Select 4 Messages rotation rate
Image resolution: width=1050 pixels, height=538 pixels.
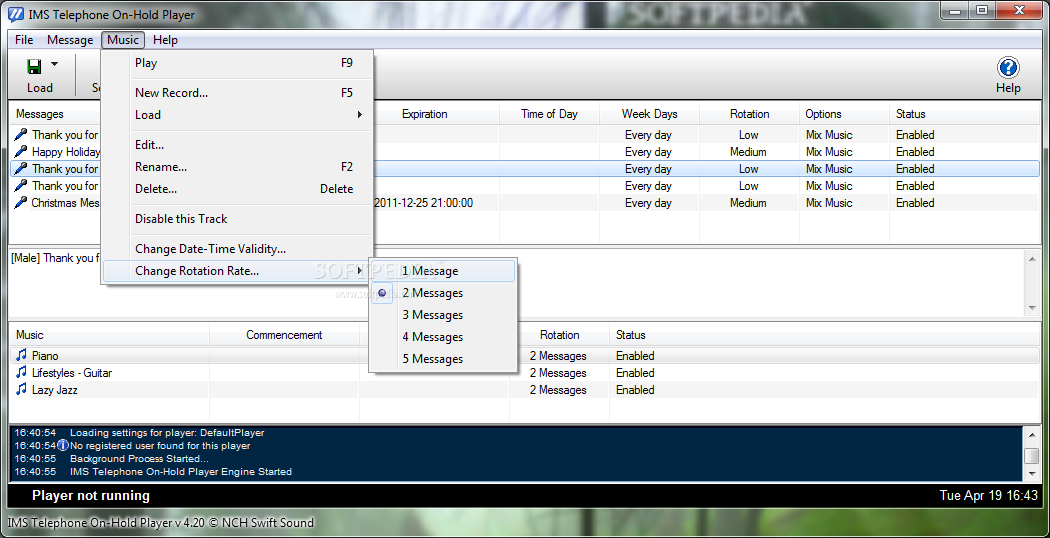point(443,337)
